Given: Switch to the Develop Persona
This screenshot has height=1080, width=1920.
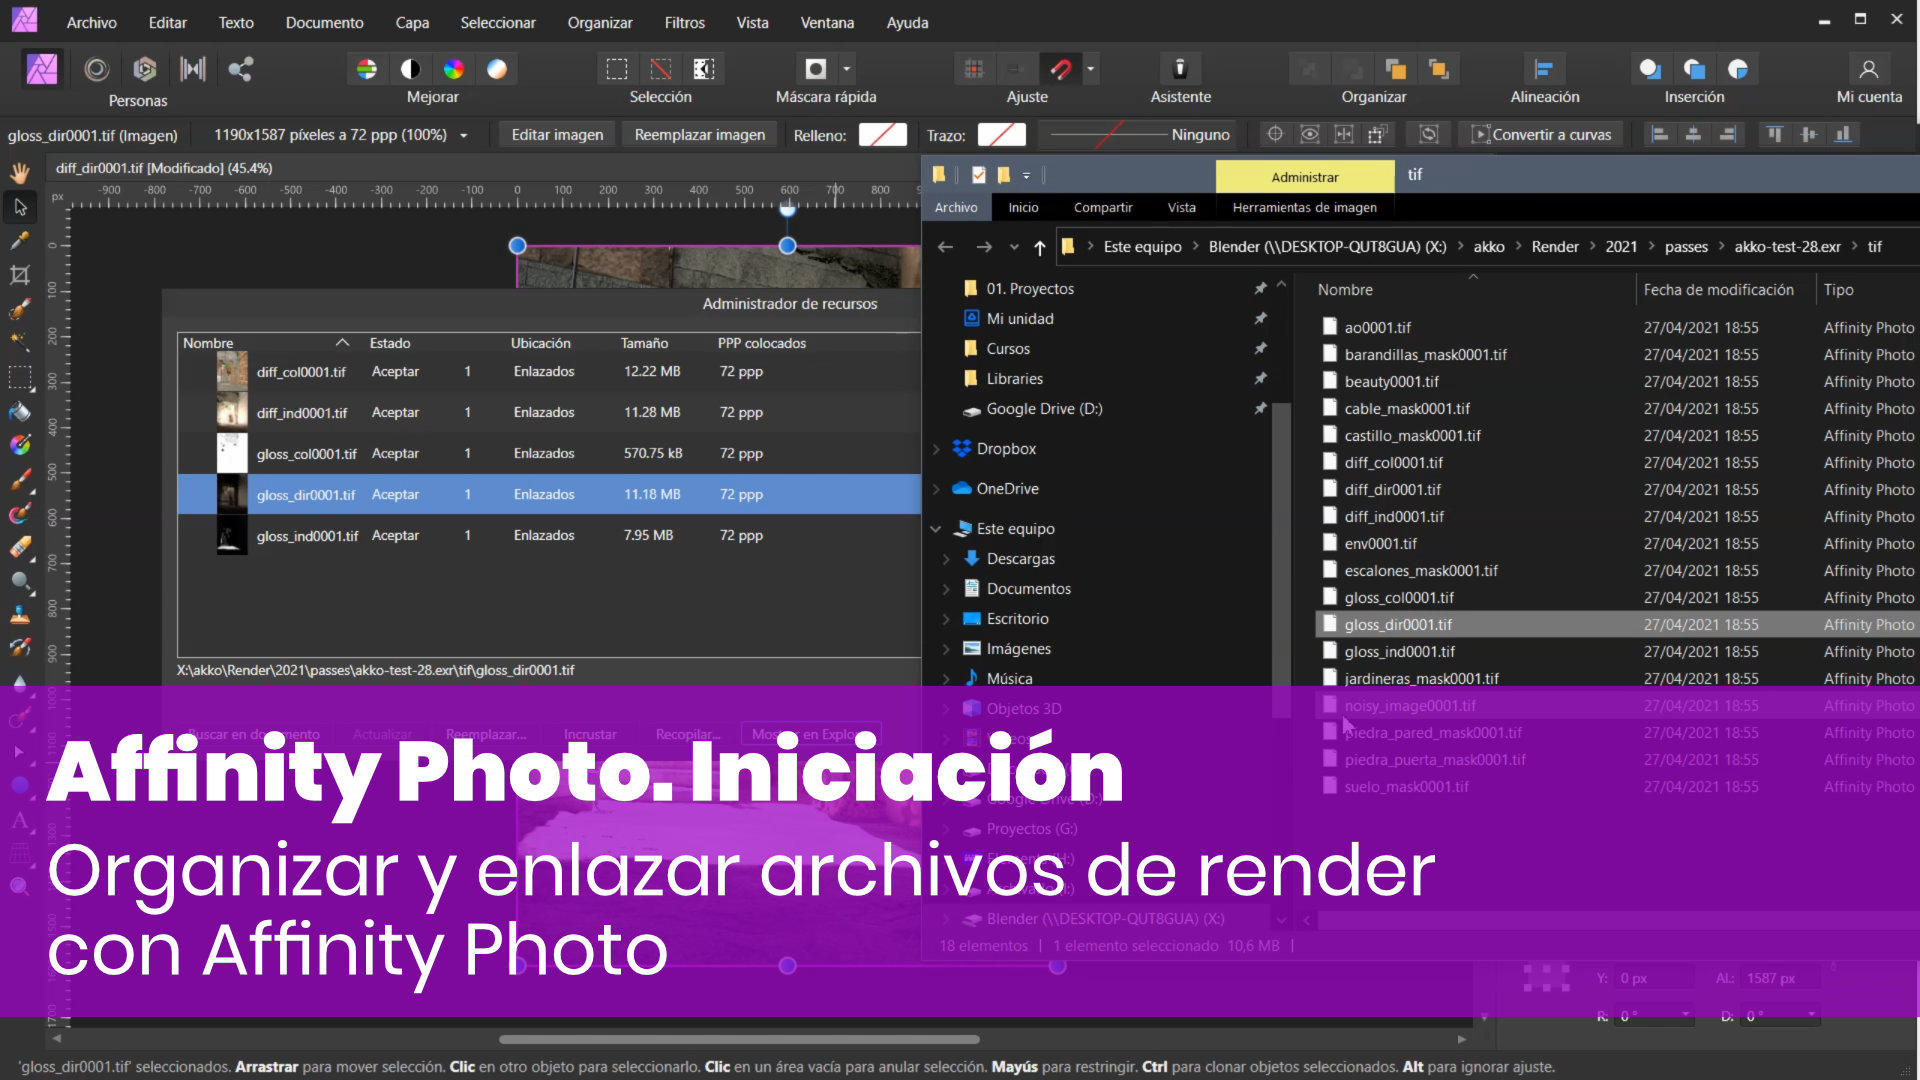Looking at the screenshot, I should pos(145,69).
